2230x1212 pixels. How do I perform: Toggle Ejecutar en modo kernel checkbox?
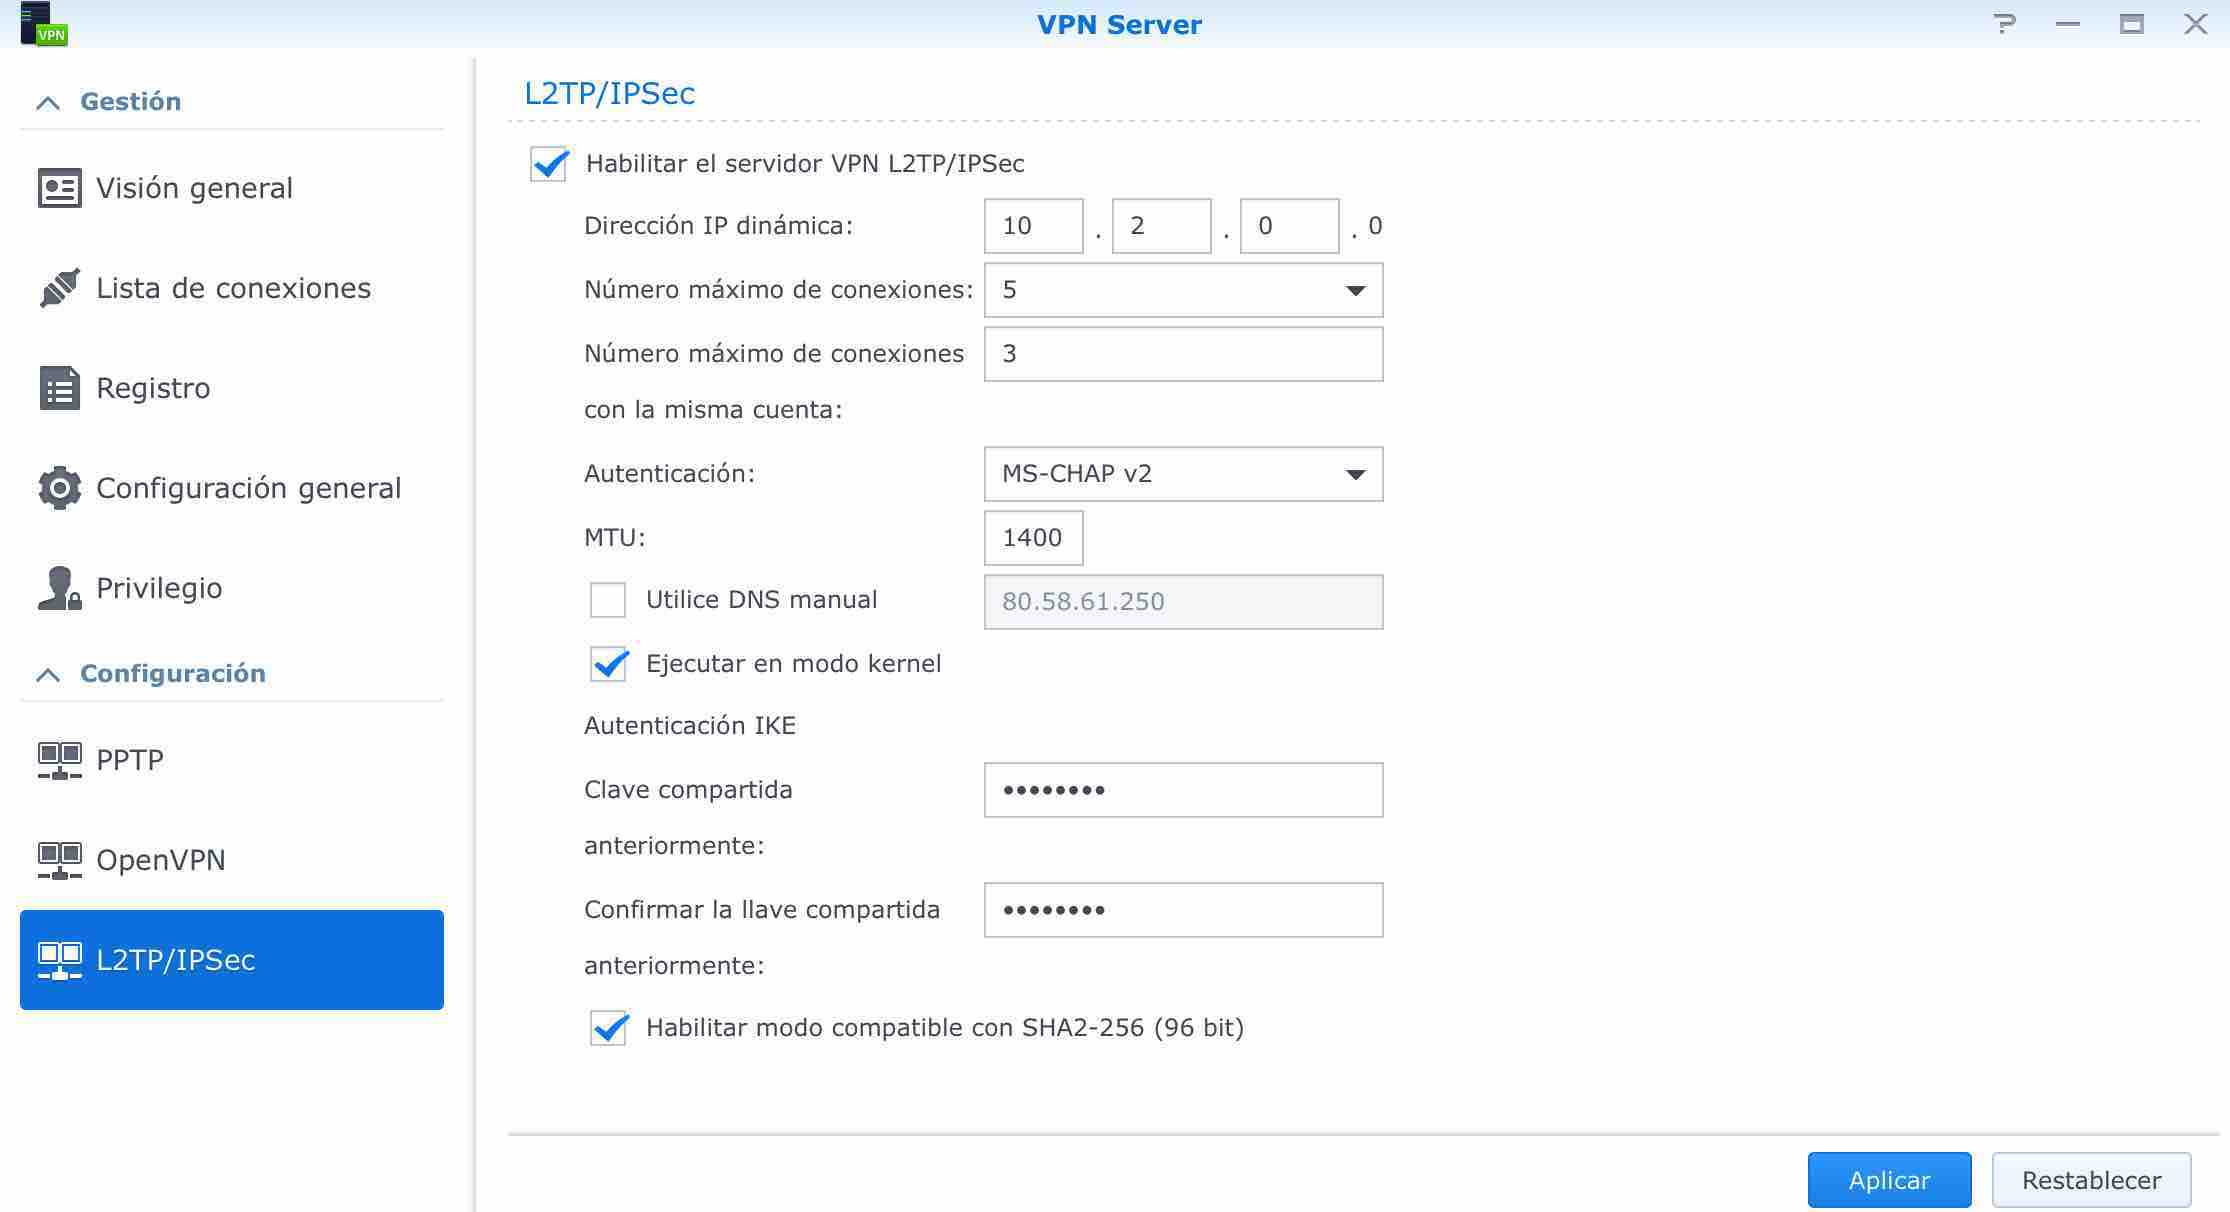tap(608, 664)
